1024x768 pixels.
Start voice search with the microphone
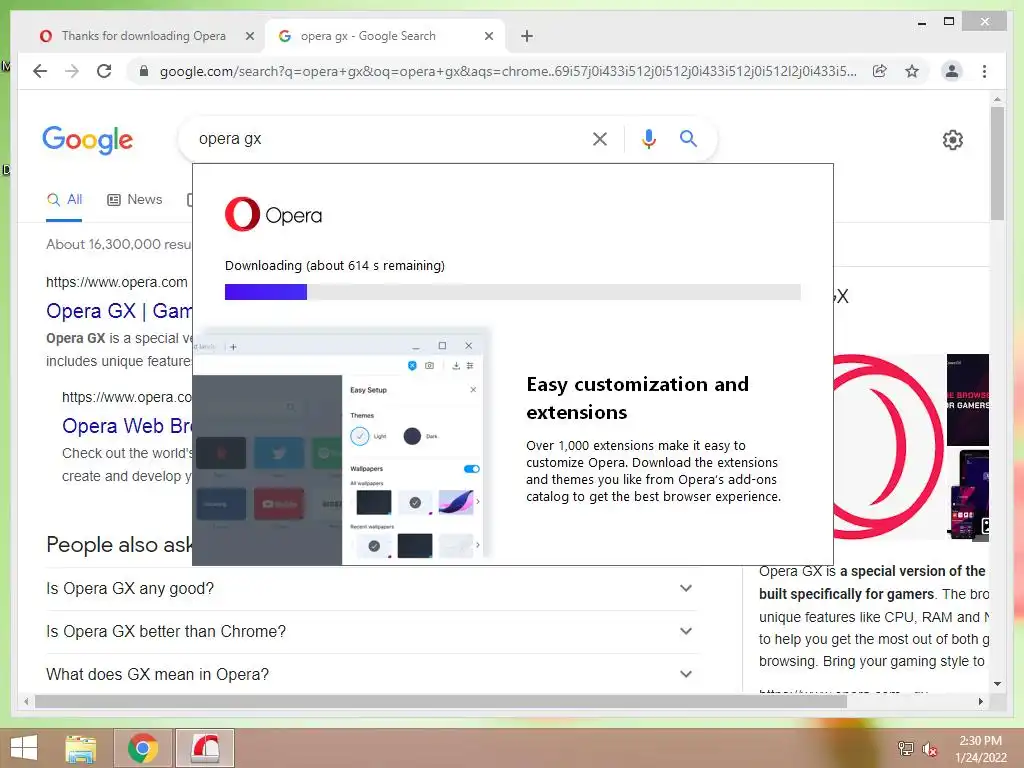(648, 138)
